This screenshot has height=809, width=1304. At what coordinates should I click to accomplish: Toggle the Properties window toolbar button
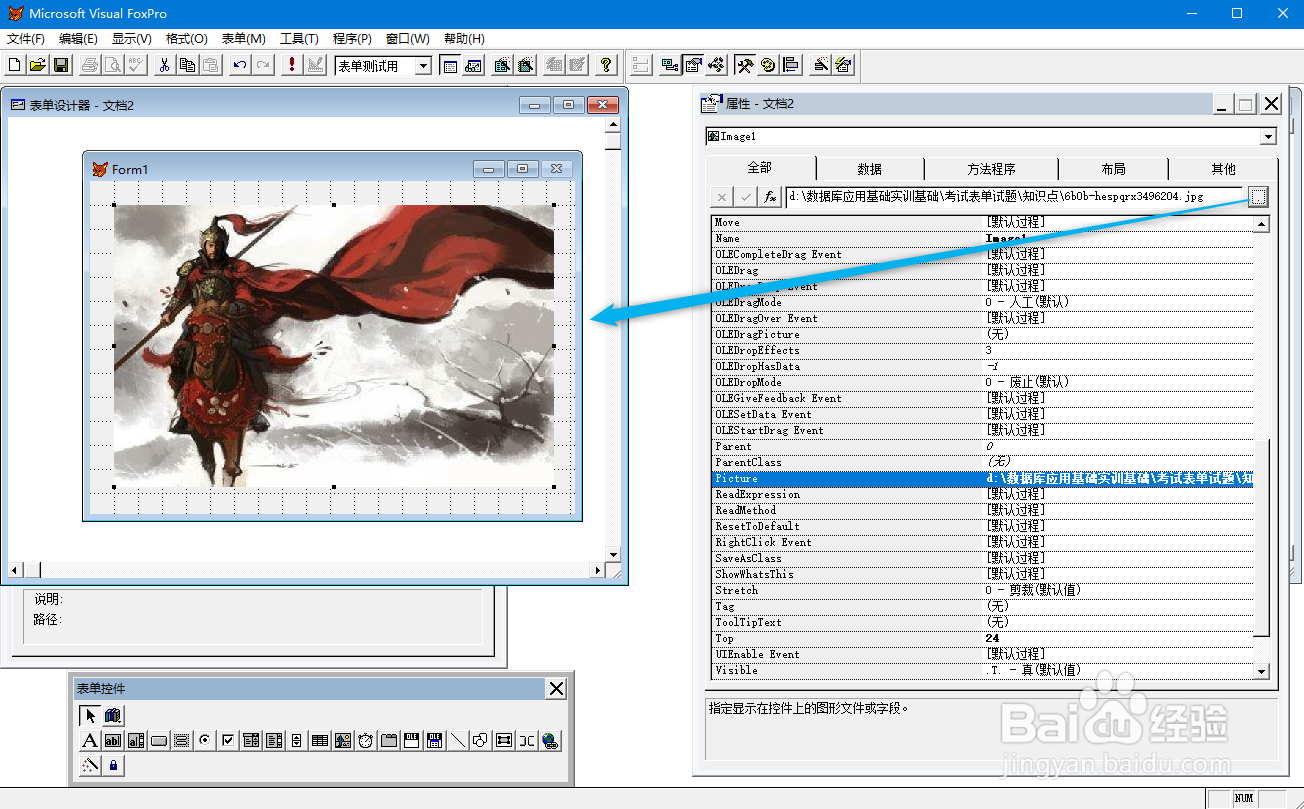coord(692,65)
